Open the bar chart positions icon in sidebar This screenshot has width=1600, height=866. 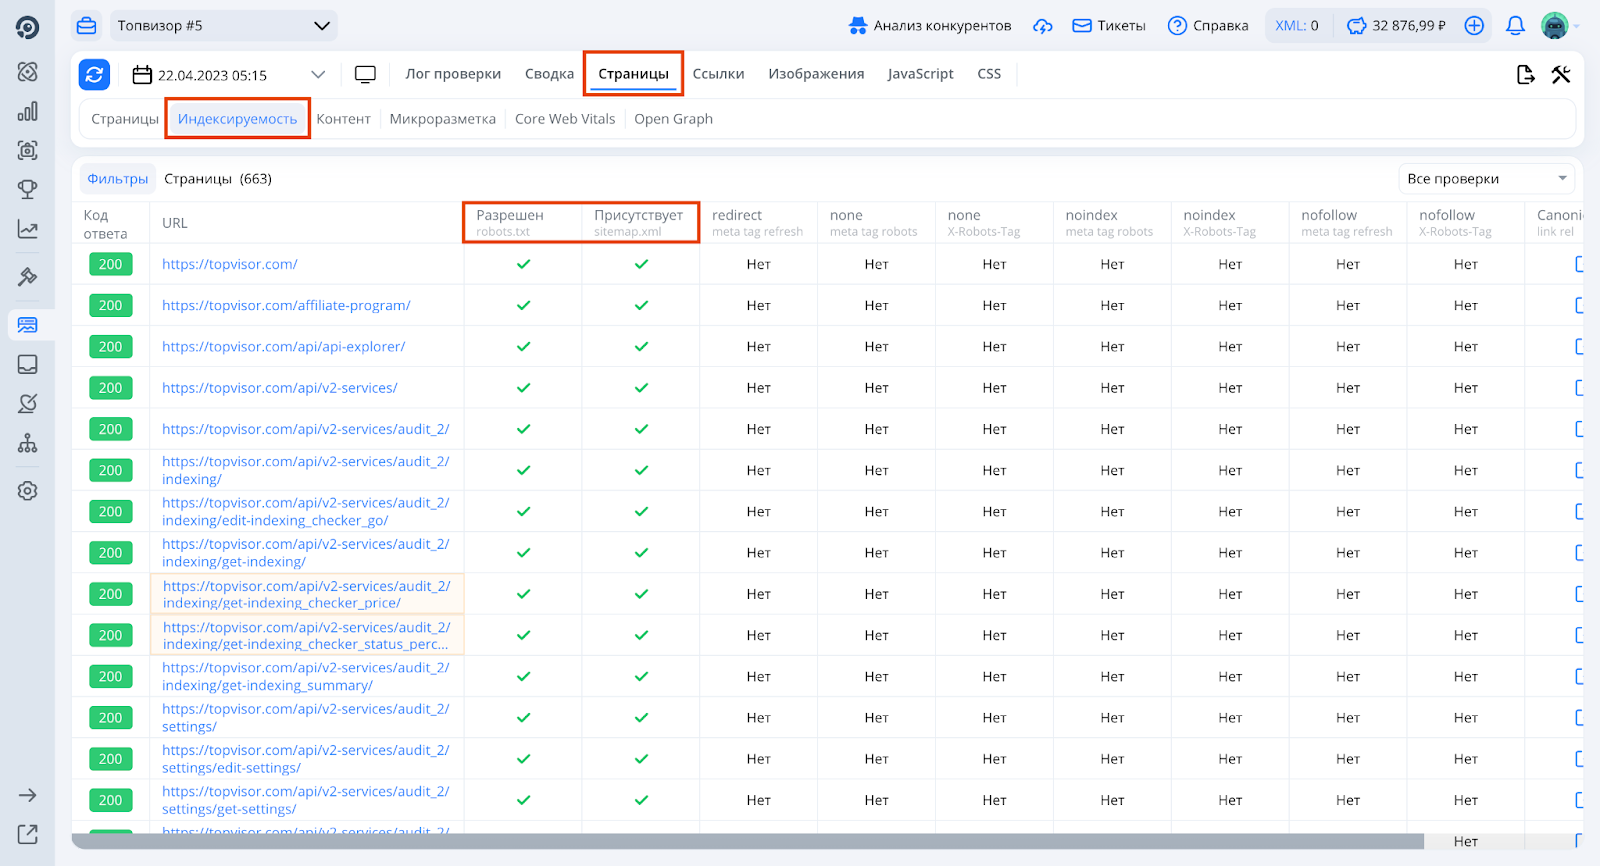pyautogui.click(x=28, y=111)
